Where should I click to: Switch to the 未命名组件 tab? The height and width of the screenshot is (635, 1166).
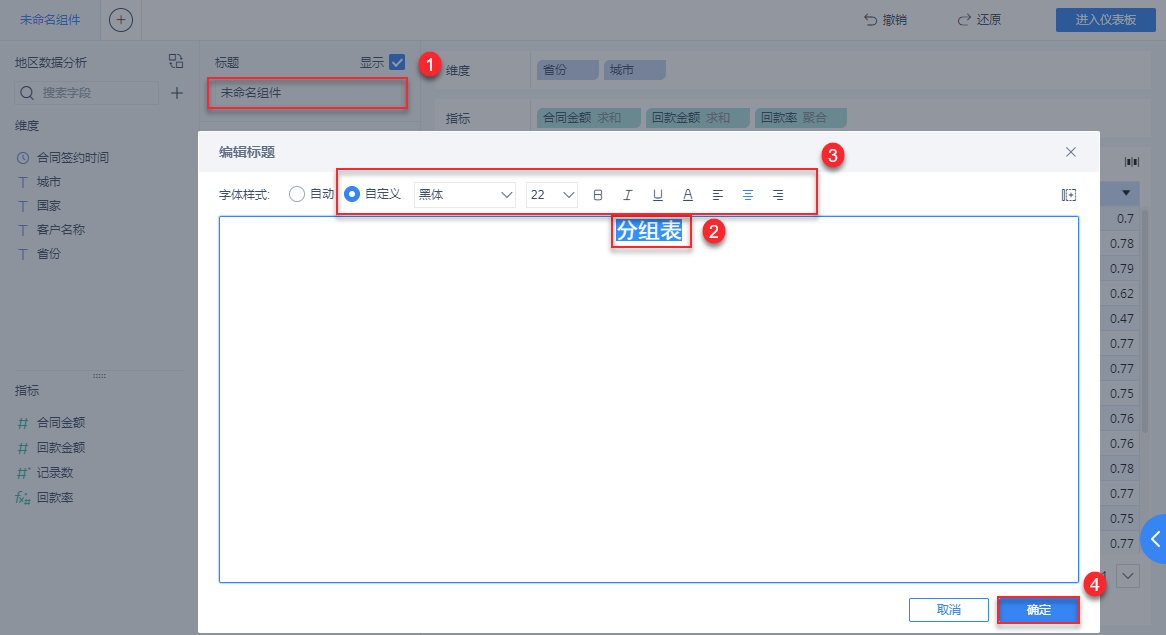tap(50, 20)
